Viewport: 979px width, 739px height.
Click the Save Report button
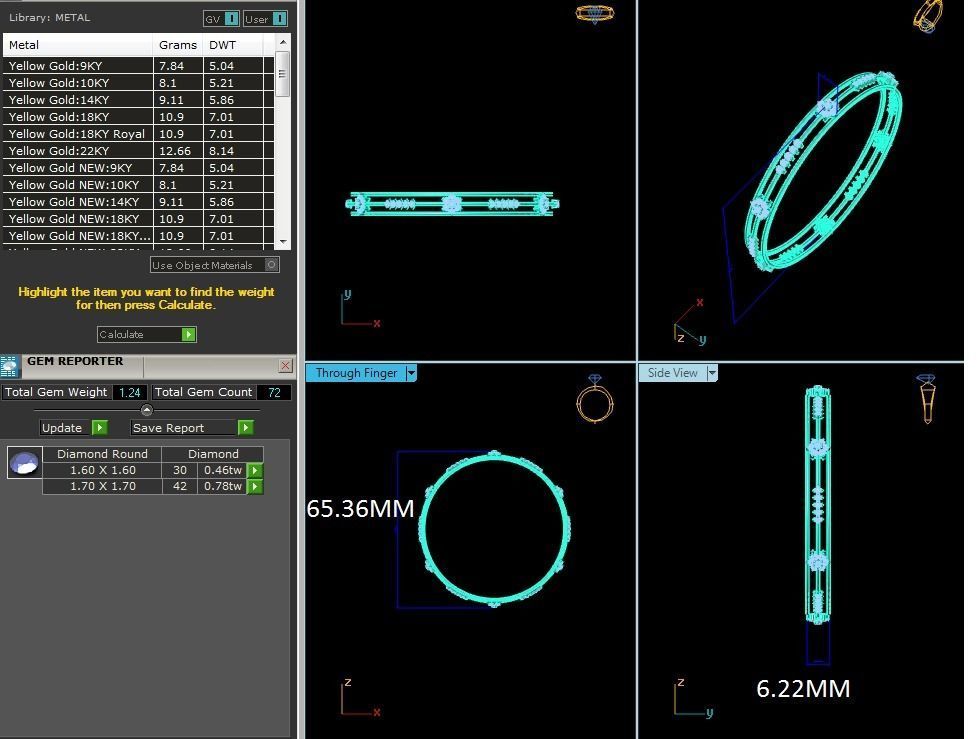pyautogui.click(x=192, y=428)
